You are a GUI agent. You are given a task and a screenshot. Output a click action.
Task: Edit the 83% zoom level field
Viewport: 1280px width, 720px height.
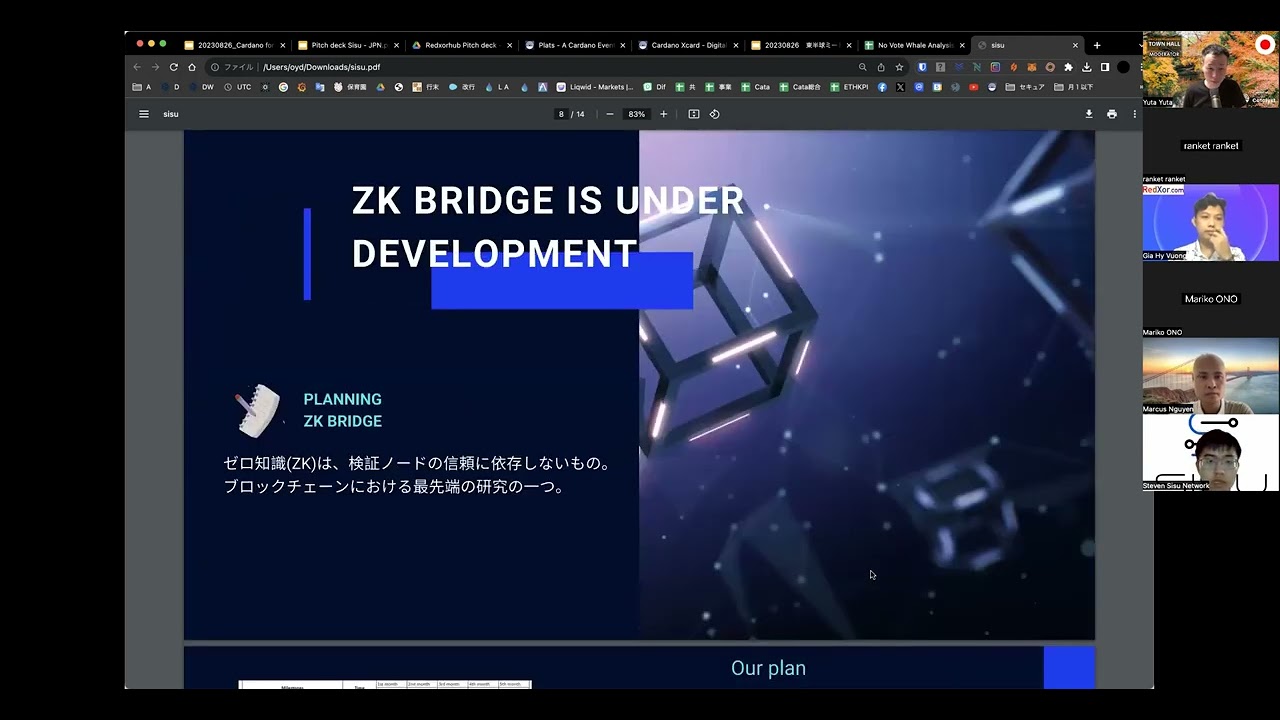637,114
